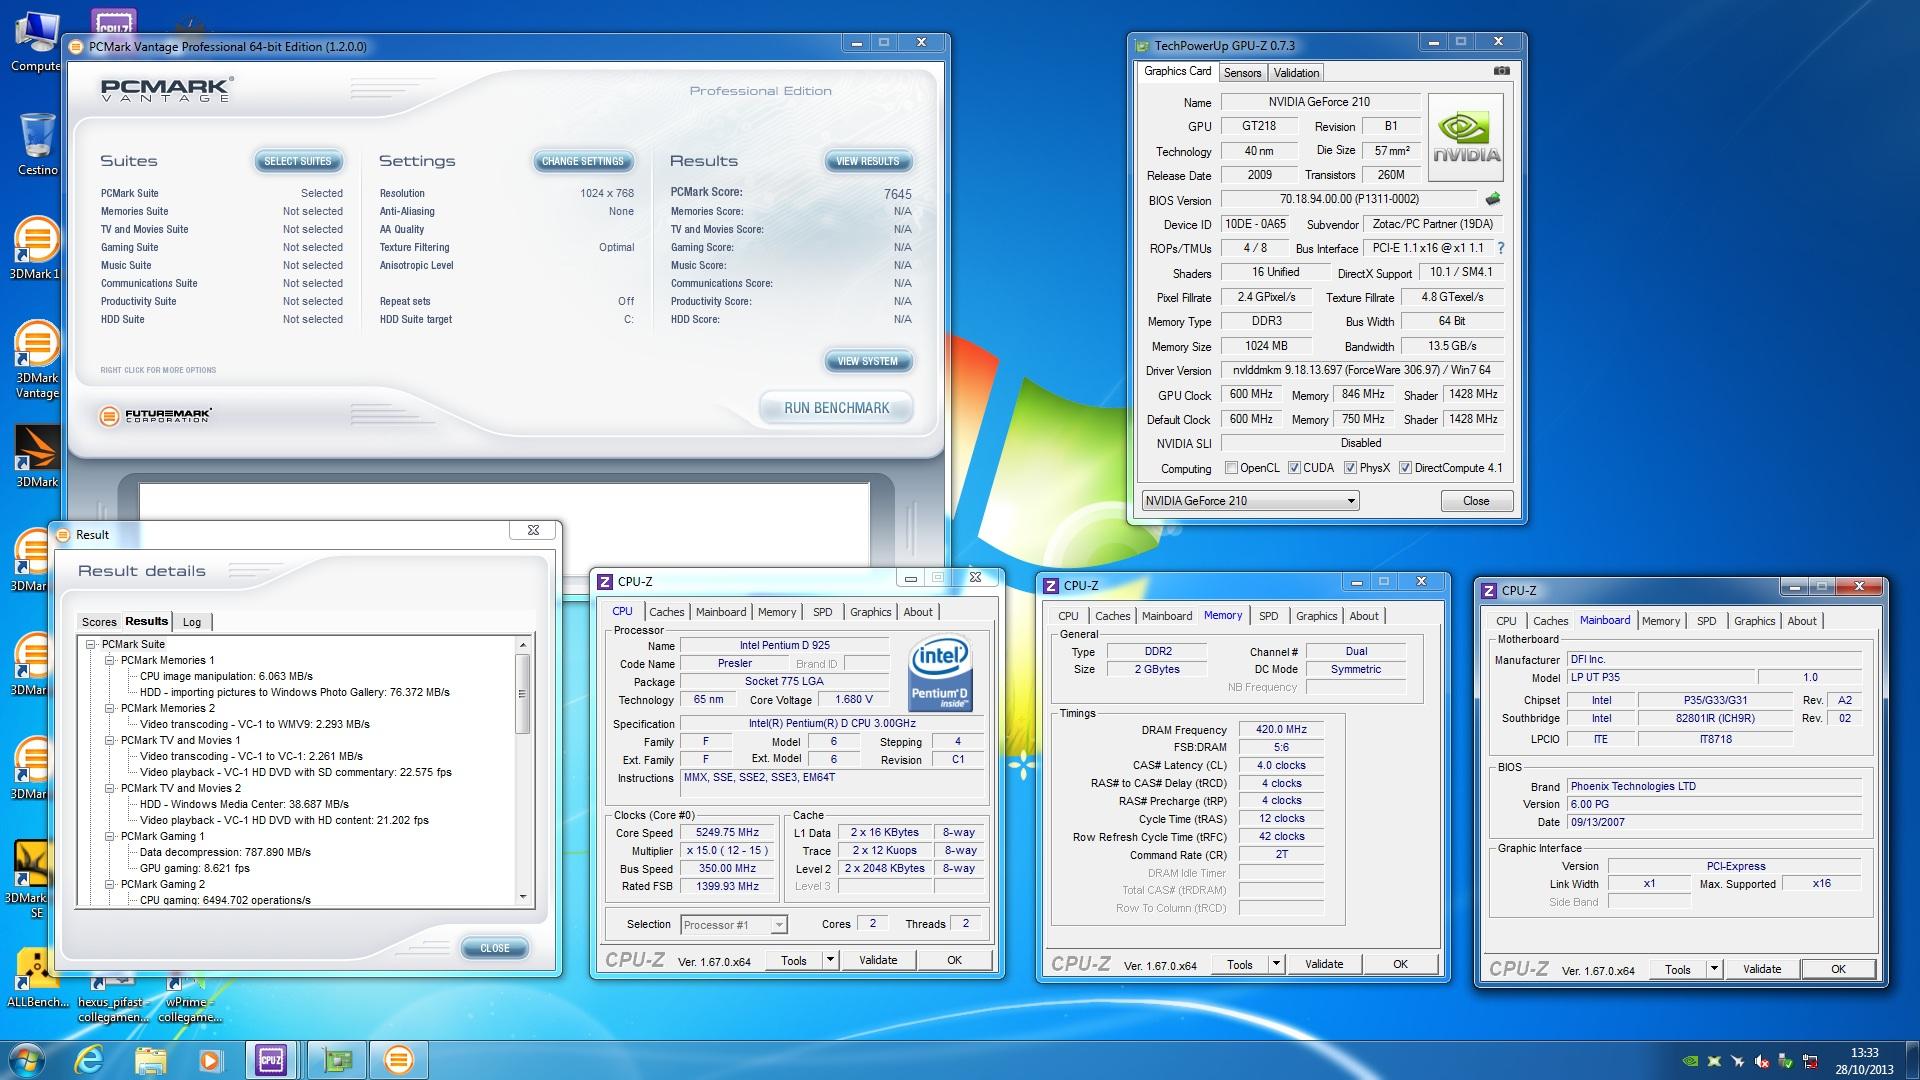Image resolution: width=1920 pixels, height=1080 pixels.
Task: Toggle the PhysX checkbox in GPU-Z
Action: [1350, 468]
